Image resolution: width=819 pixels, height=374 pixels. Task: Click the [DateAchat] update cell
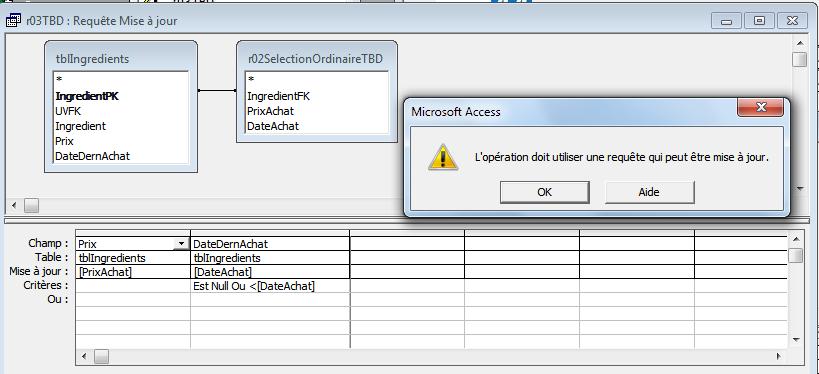[x=270, y=272]
